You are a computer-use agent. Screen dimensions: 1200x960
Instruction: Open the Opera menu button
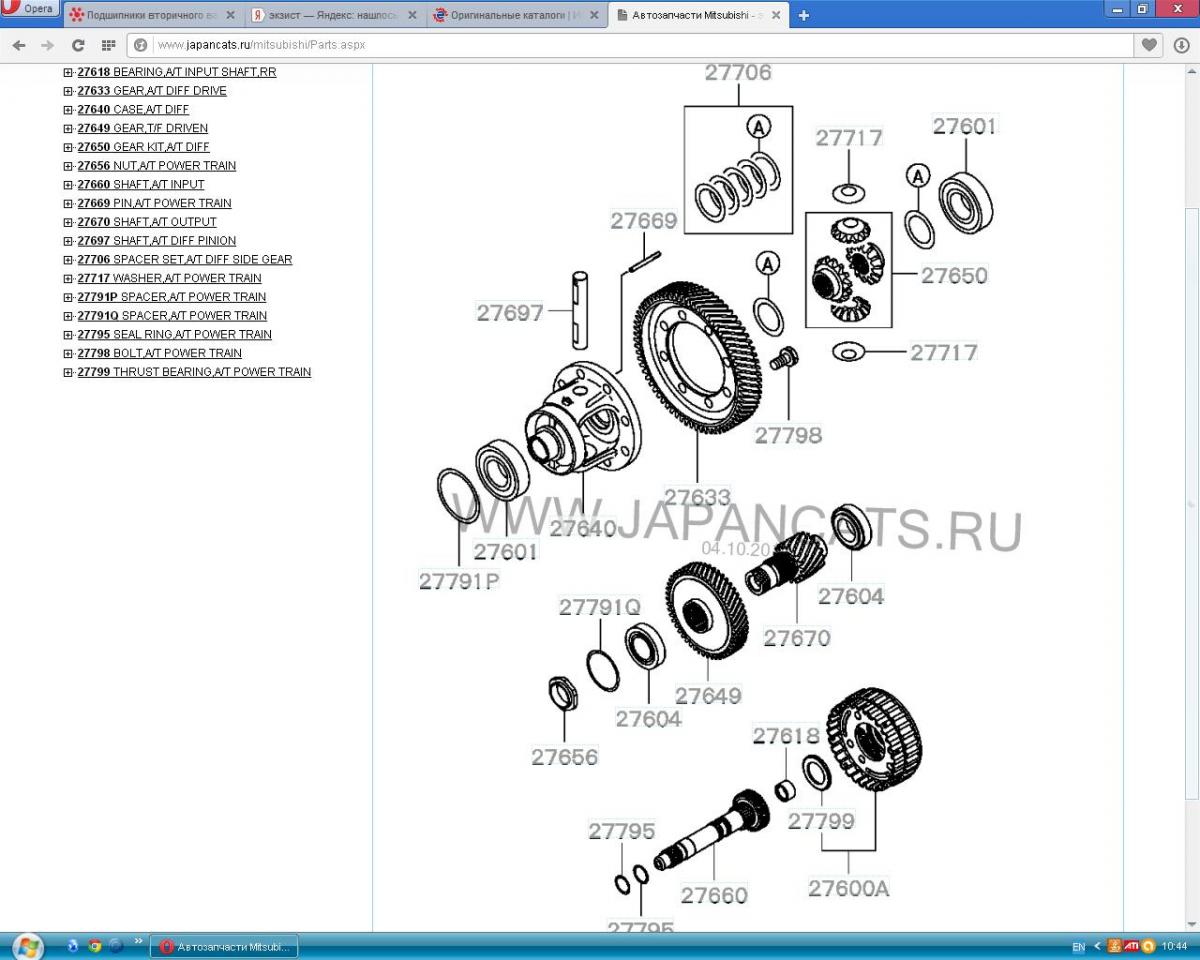30,8
